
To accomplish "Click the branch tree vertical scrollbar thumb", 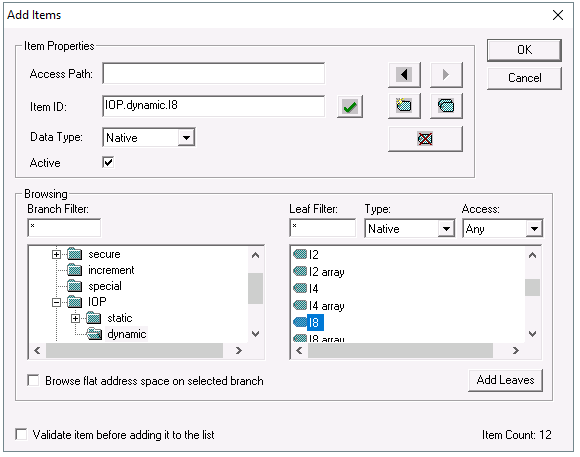I will coord(255,288).
